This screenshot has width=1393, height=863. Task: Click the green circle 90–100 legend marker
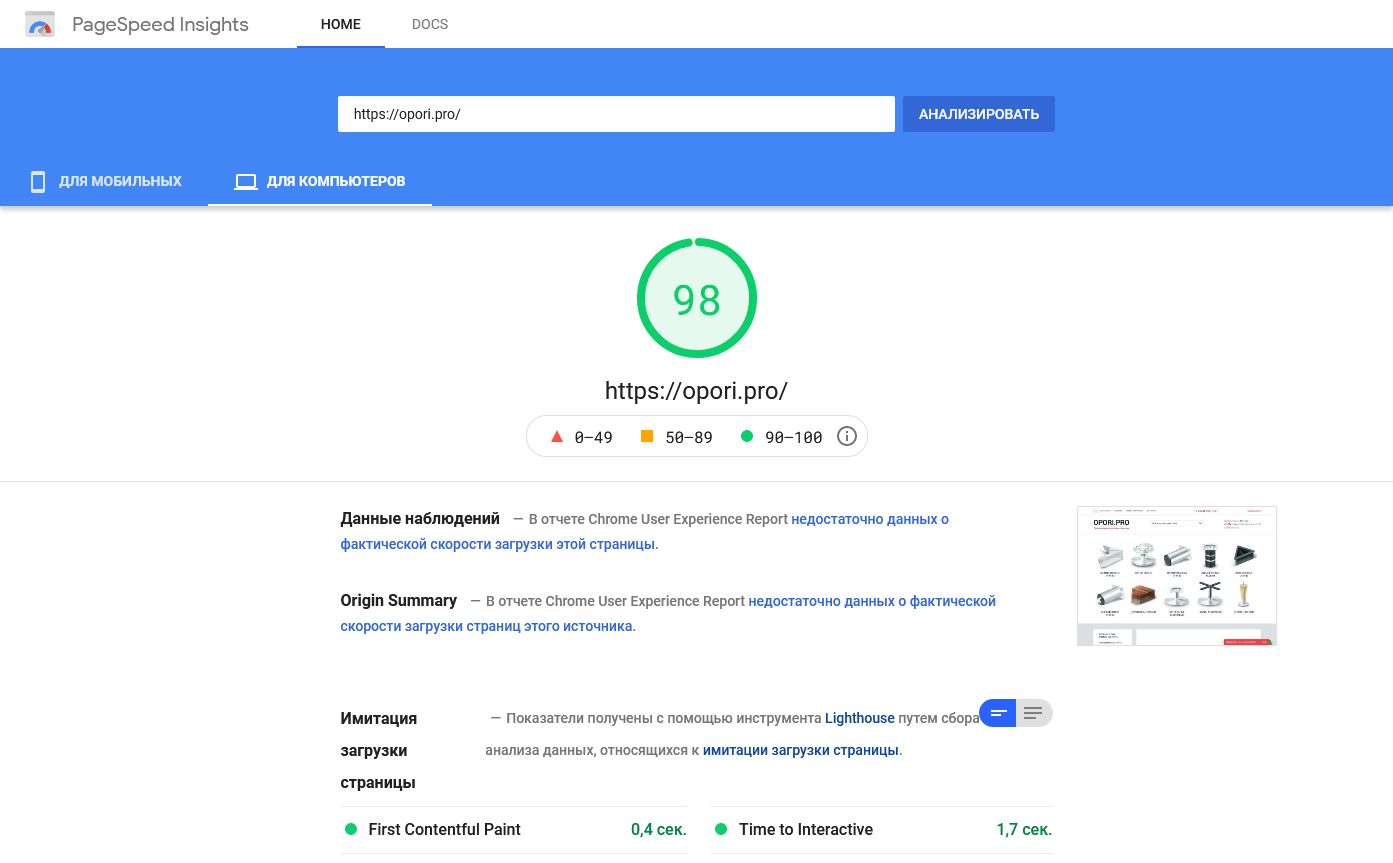tap(746, 436)
